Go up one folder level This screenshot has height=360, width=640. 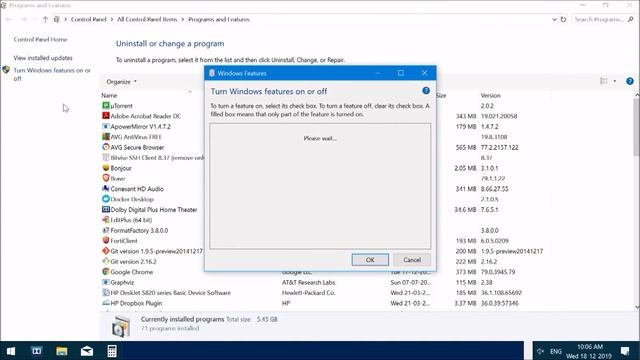tap(45, 19)
